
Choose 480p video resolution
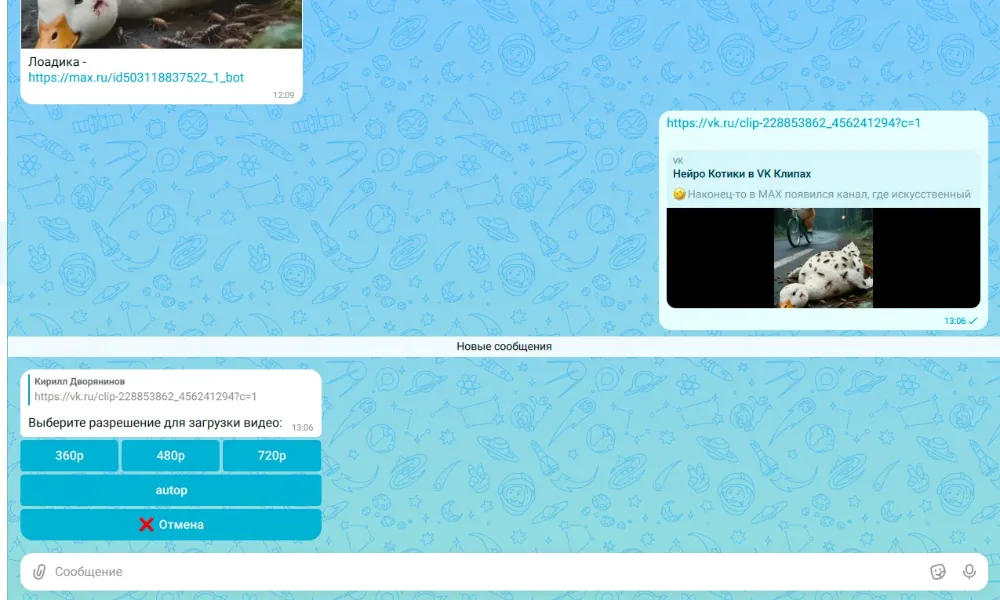(170, 455)
